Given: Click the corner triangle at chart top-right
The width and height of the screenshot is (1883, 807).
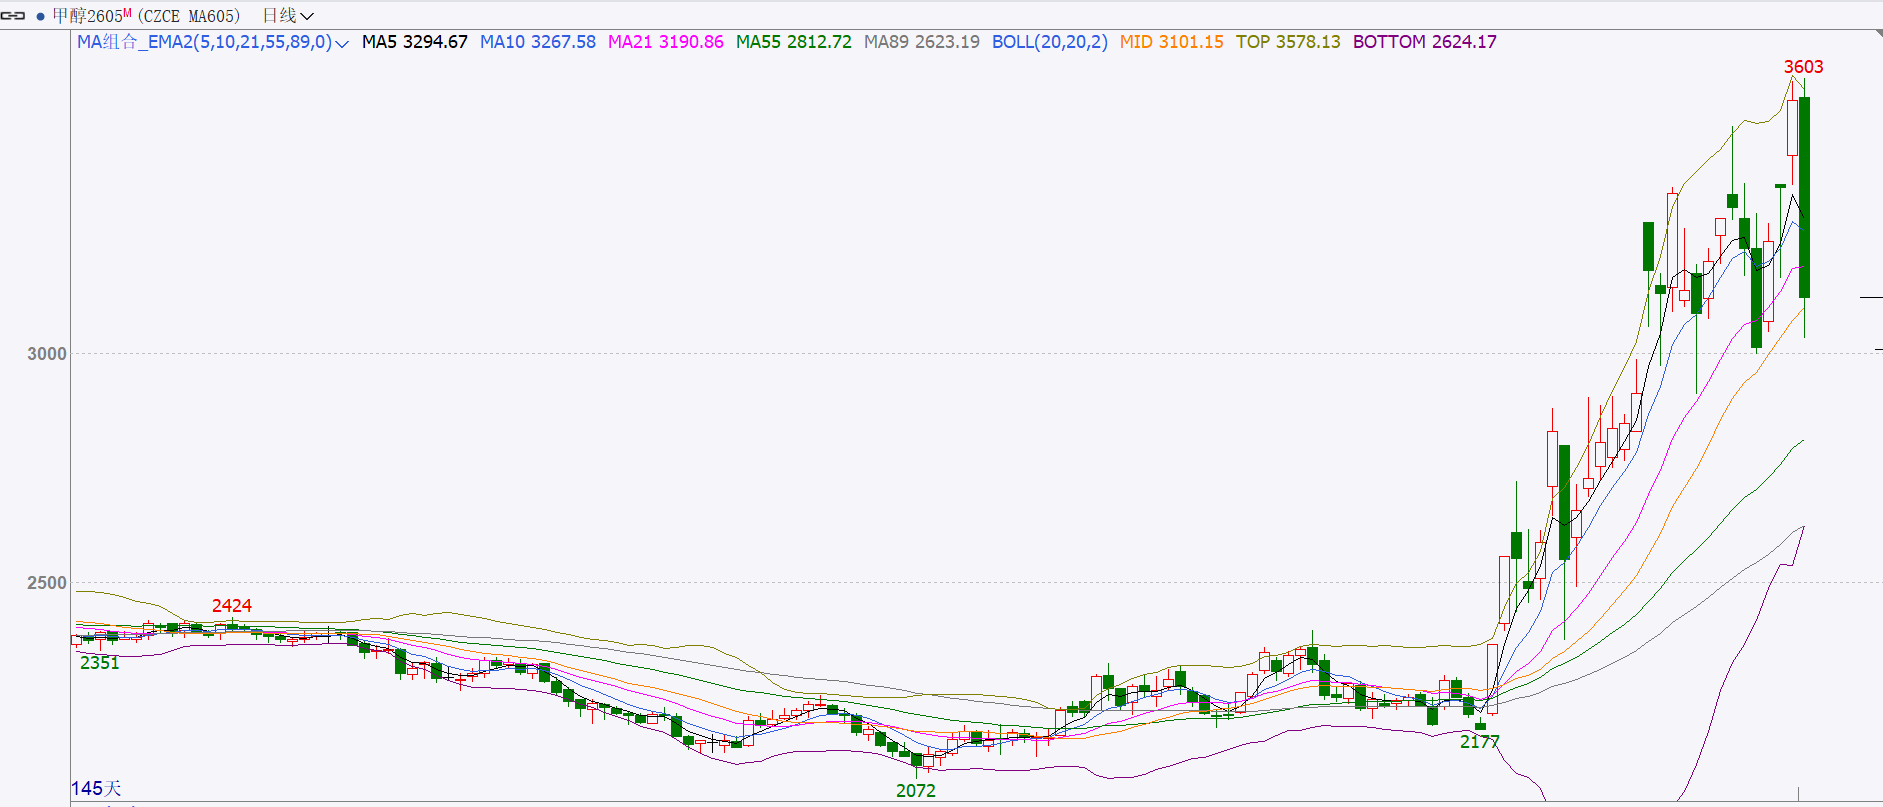Looking at the screenshot, I should [1877, 34].
